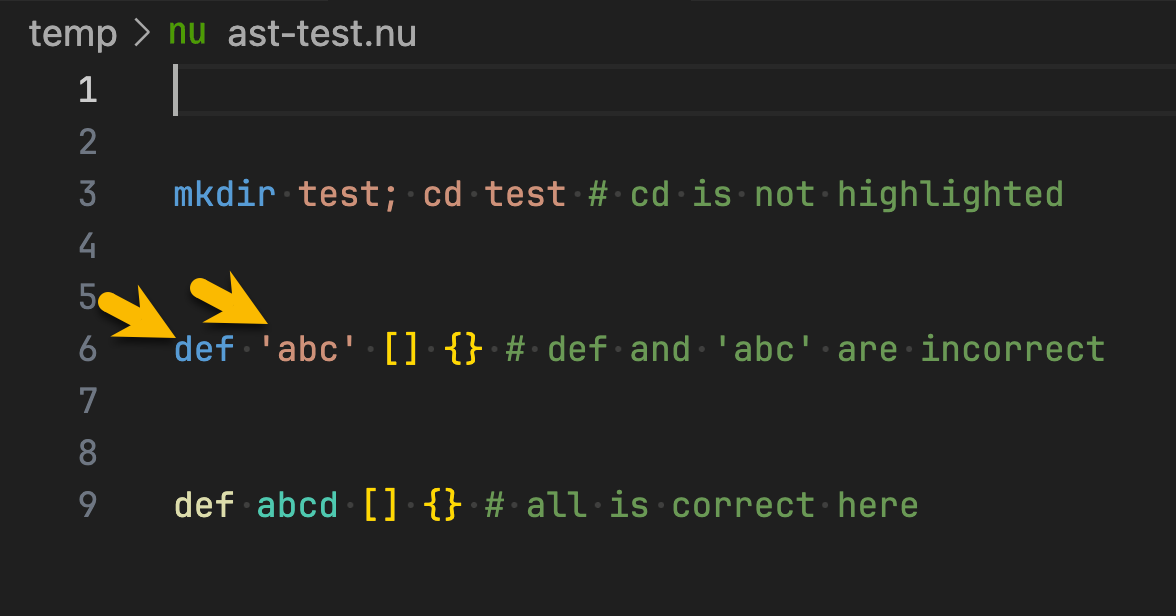
Task: Click the yellow square brackets on line 9
Action: click(381, 505)
